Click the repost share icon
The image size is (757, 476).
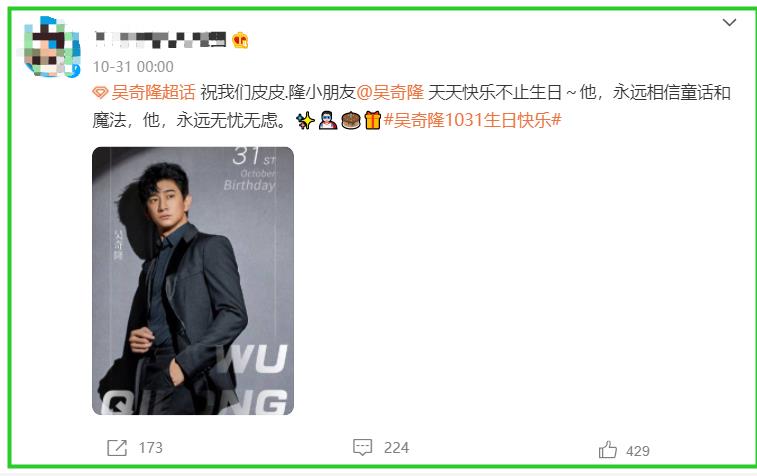pyautogui.click(x=117, y=448)
